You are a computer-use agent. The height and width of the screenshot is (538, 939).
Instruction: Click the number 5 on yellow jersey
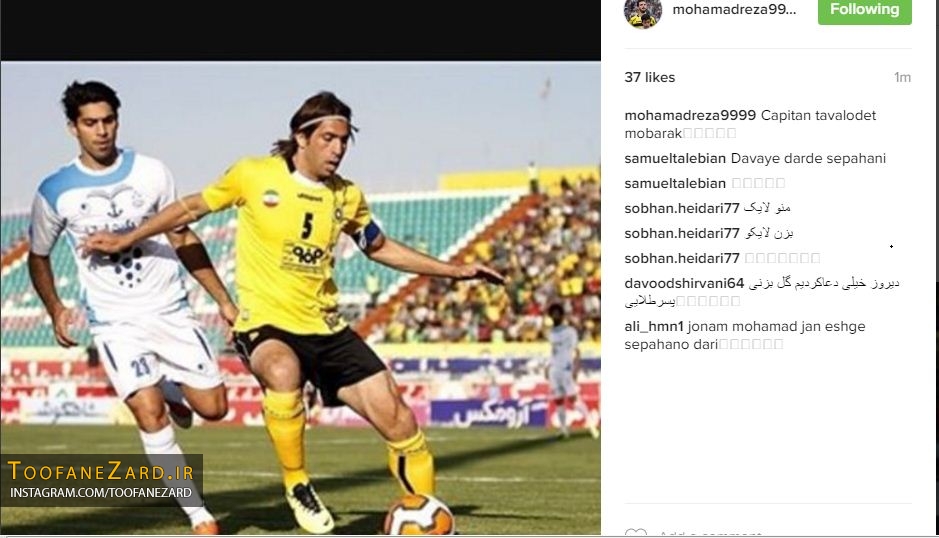point(307,226)
